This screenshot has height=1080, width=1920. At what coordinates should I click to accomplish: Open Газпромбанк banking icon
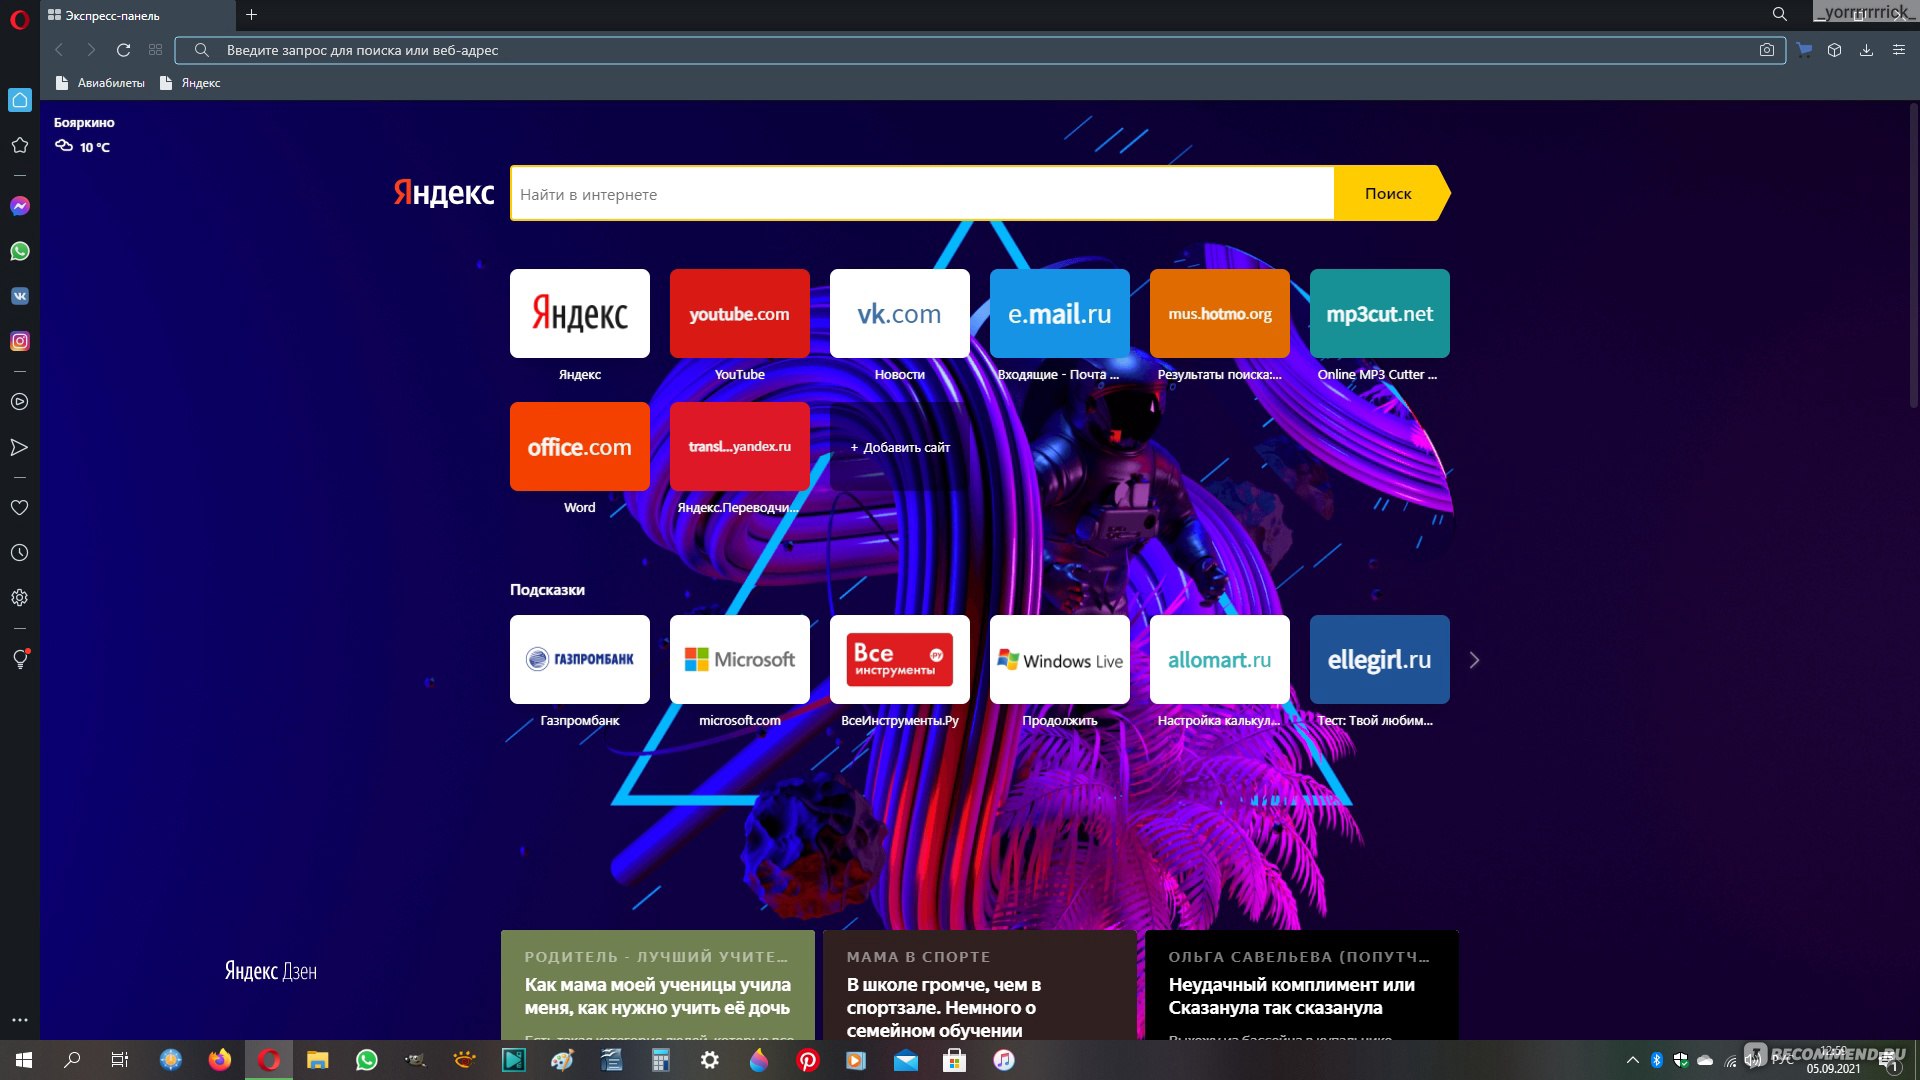coord(580,659)
